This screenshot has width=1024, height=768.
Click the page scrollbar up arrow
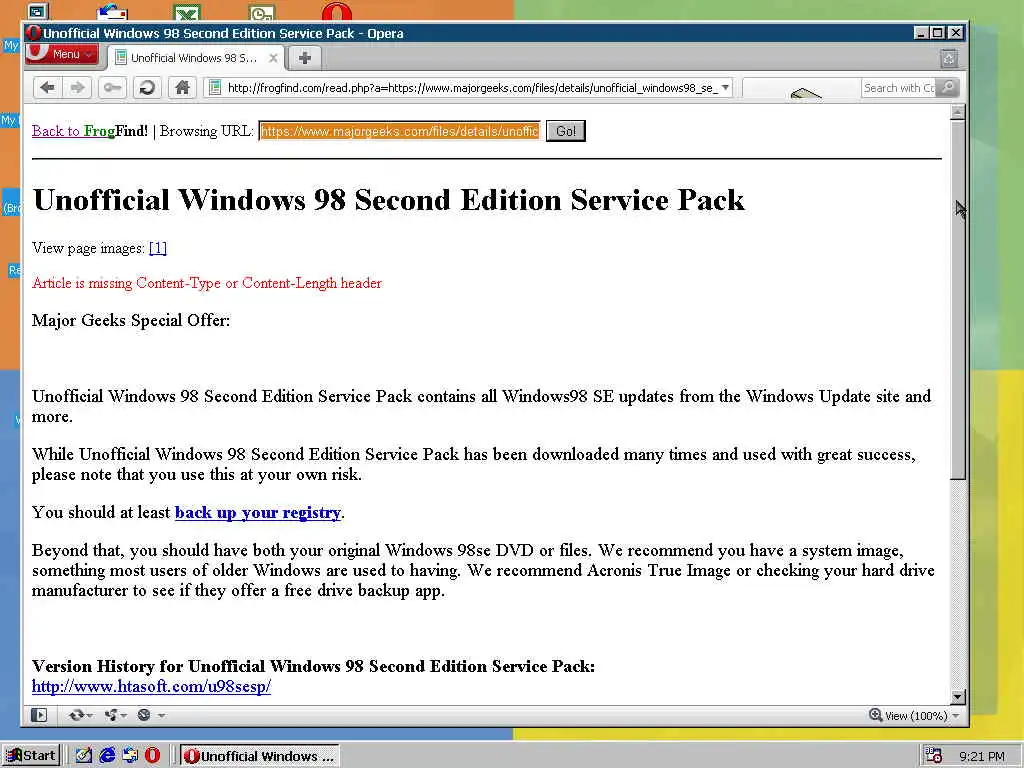(x=957, y=112)
